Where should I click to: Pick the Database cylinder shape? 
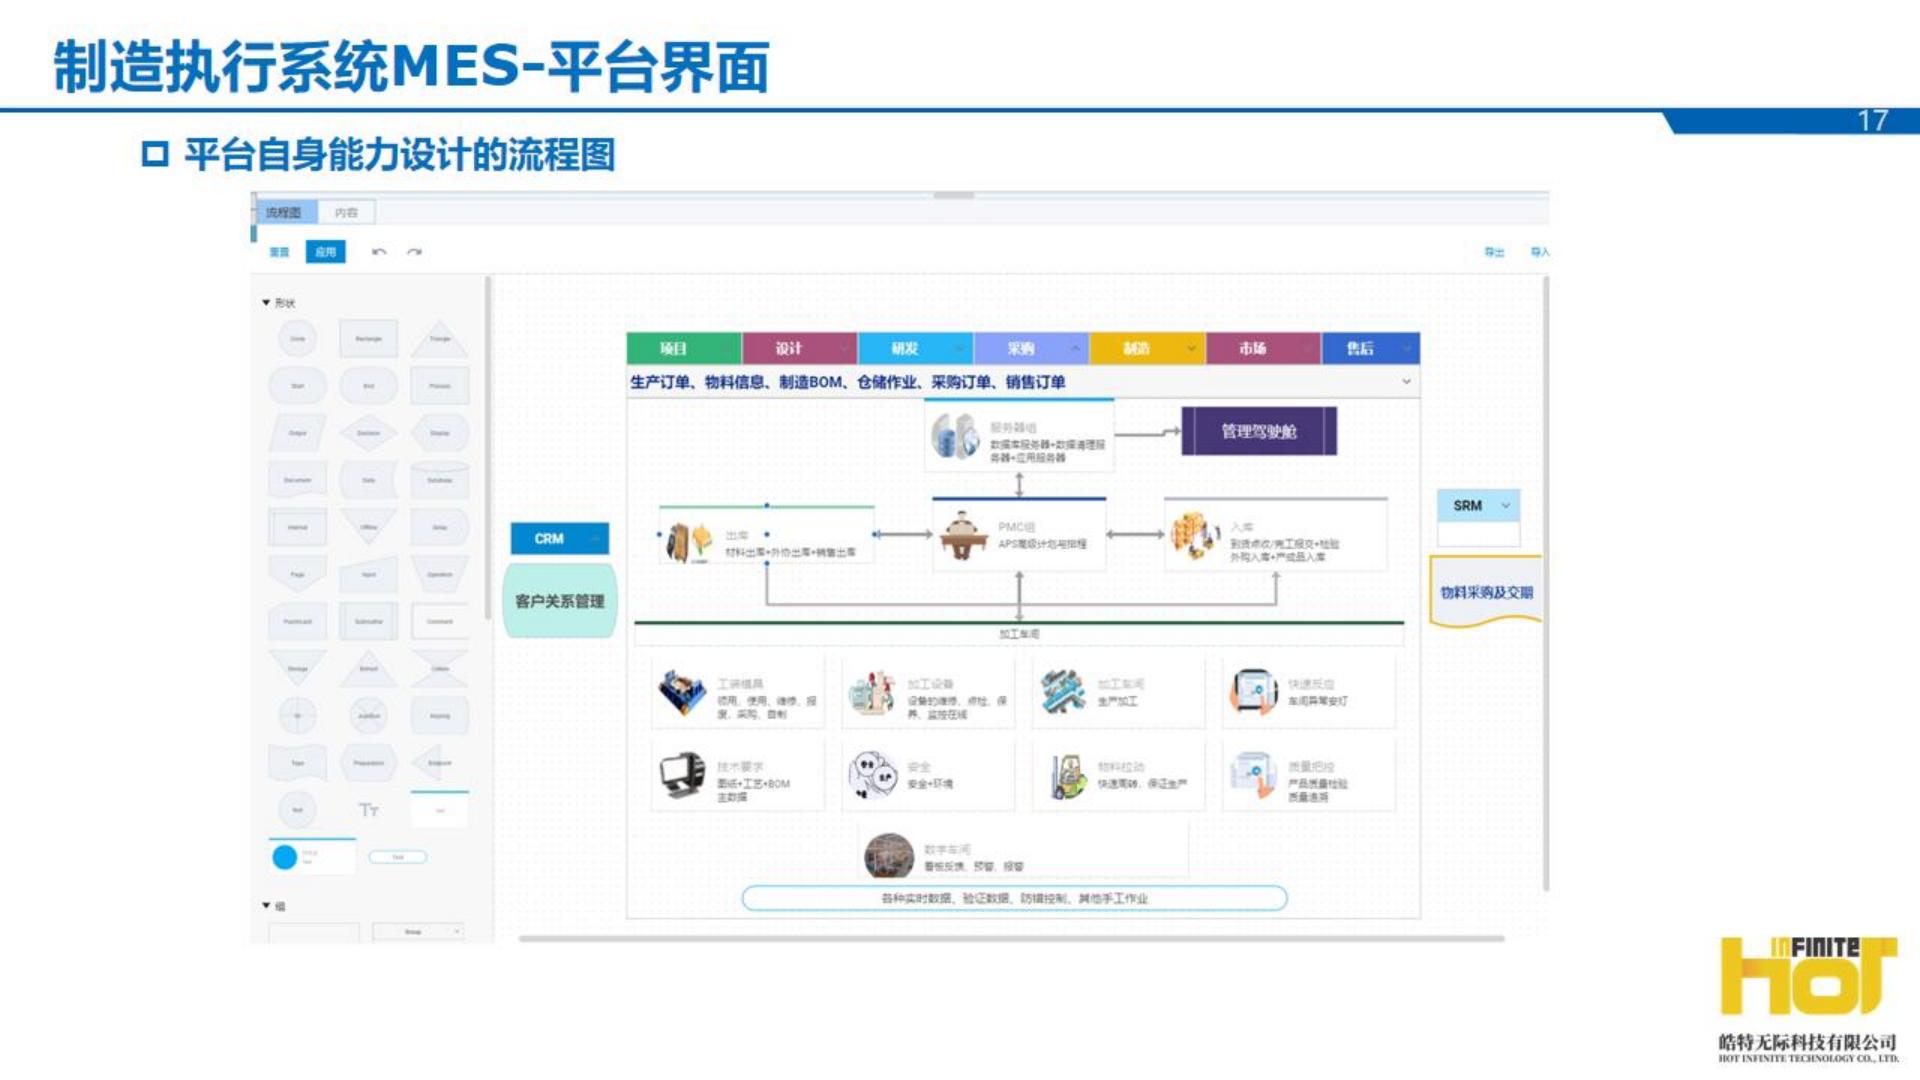439,480
